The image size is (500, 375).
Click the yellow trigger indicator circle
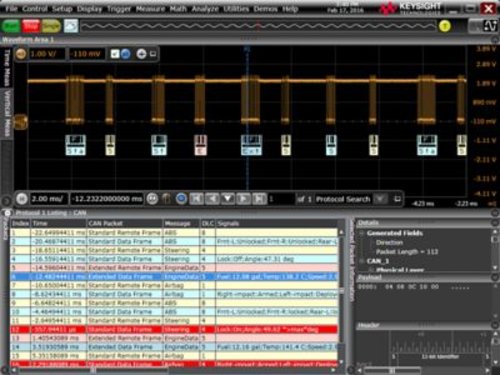click(445, 26)
